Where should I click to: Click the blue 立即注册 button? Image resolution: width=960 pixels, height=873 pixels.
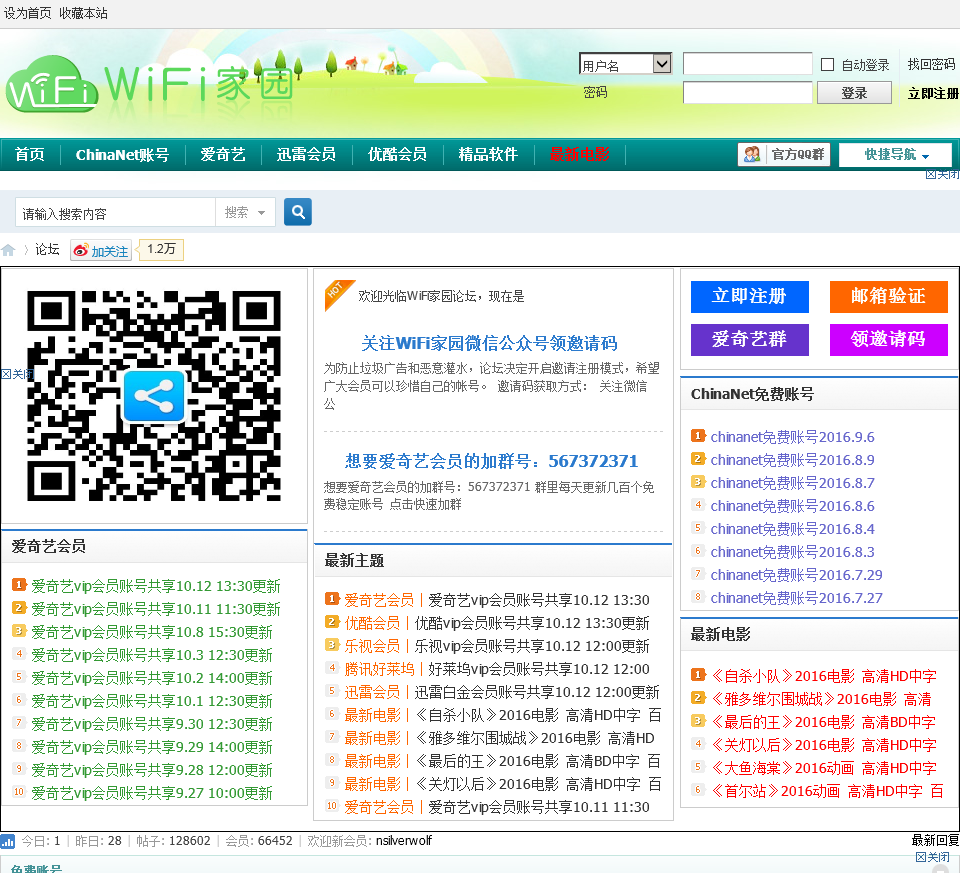coord(749,296)
